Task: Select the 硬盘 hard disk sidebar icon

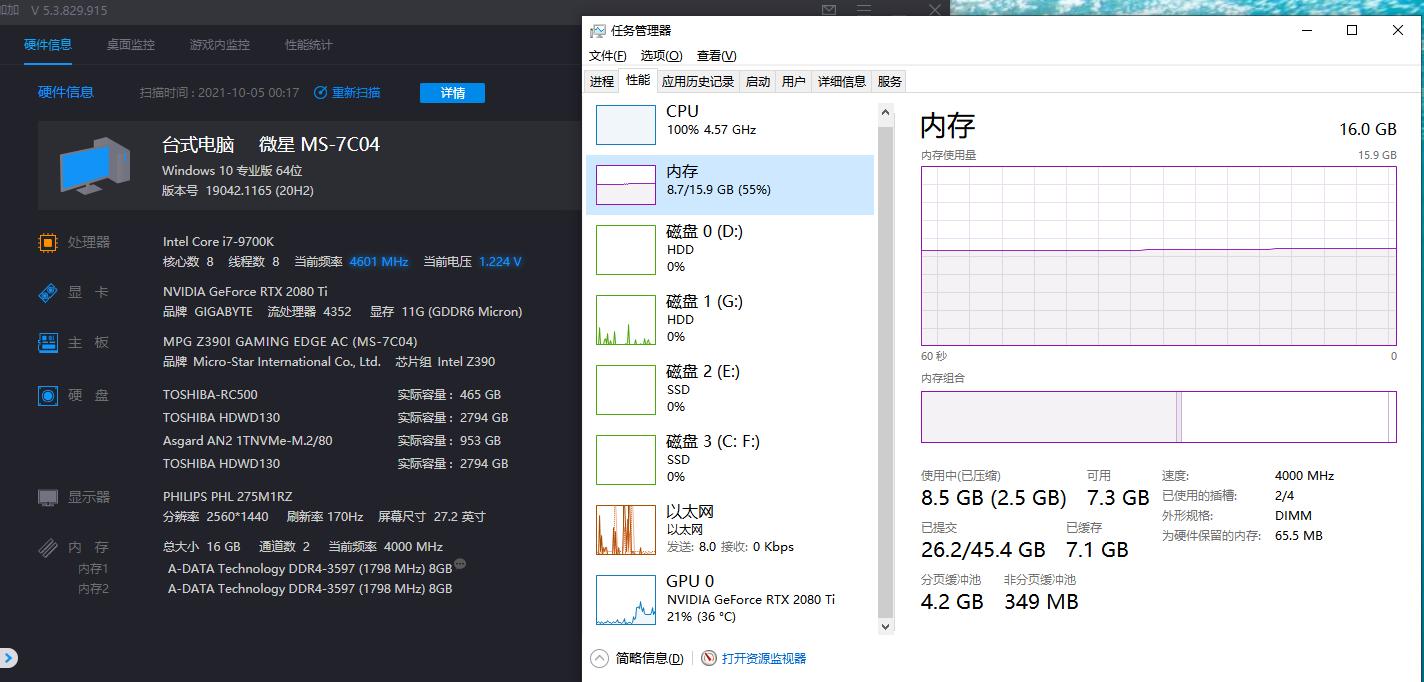Action: click(x=47, y=395)
